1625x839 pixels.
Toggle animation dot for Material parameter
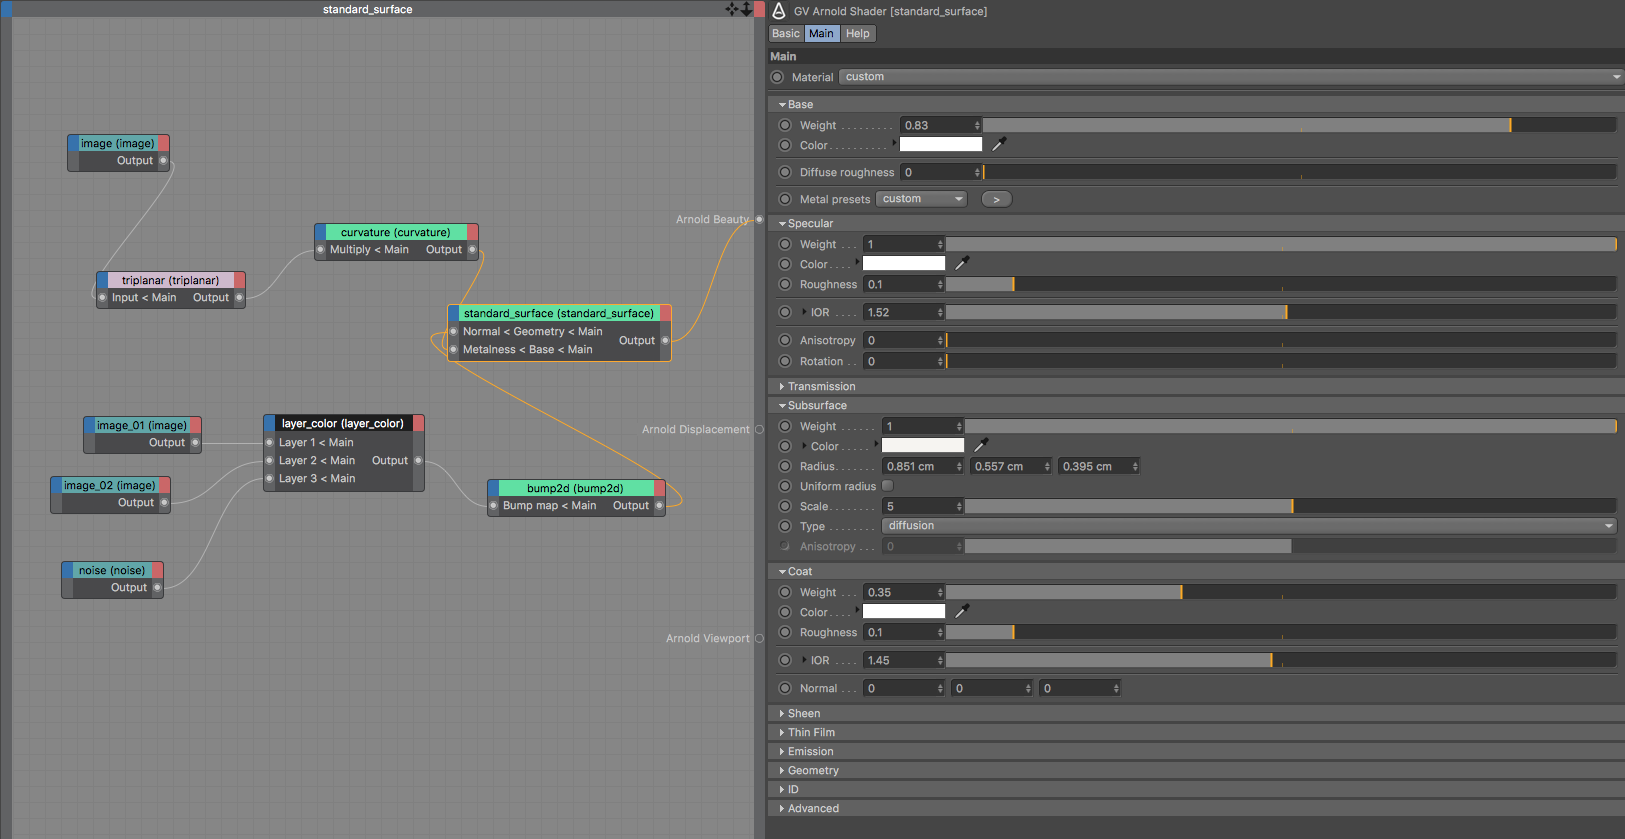pos(777,77)
